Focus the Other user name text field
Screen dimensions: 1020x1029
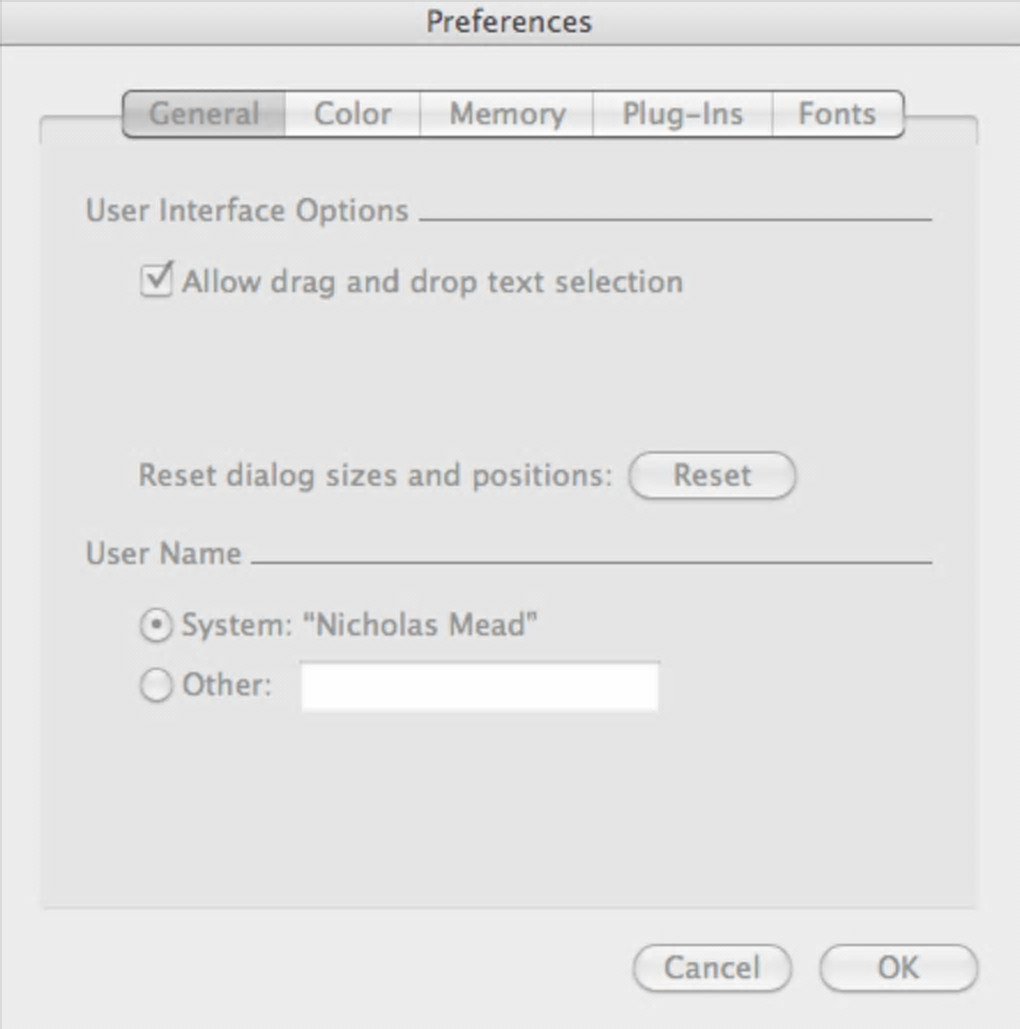[480, 687]
